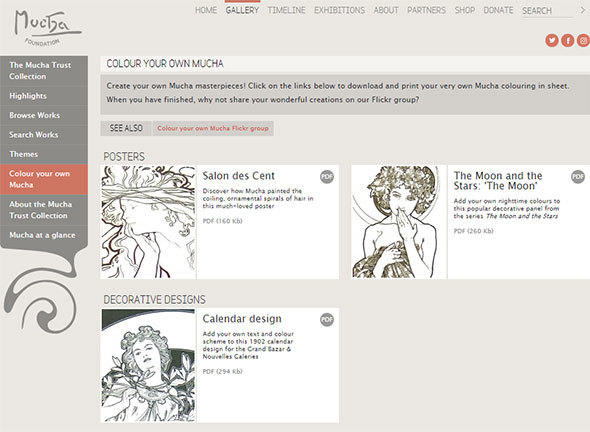
Task: Download The Moon PDF icon
Action: point(578,176)
